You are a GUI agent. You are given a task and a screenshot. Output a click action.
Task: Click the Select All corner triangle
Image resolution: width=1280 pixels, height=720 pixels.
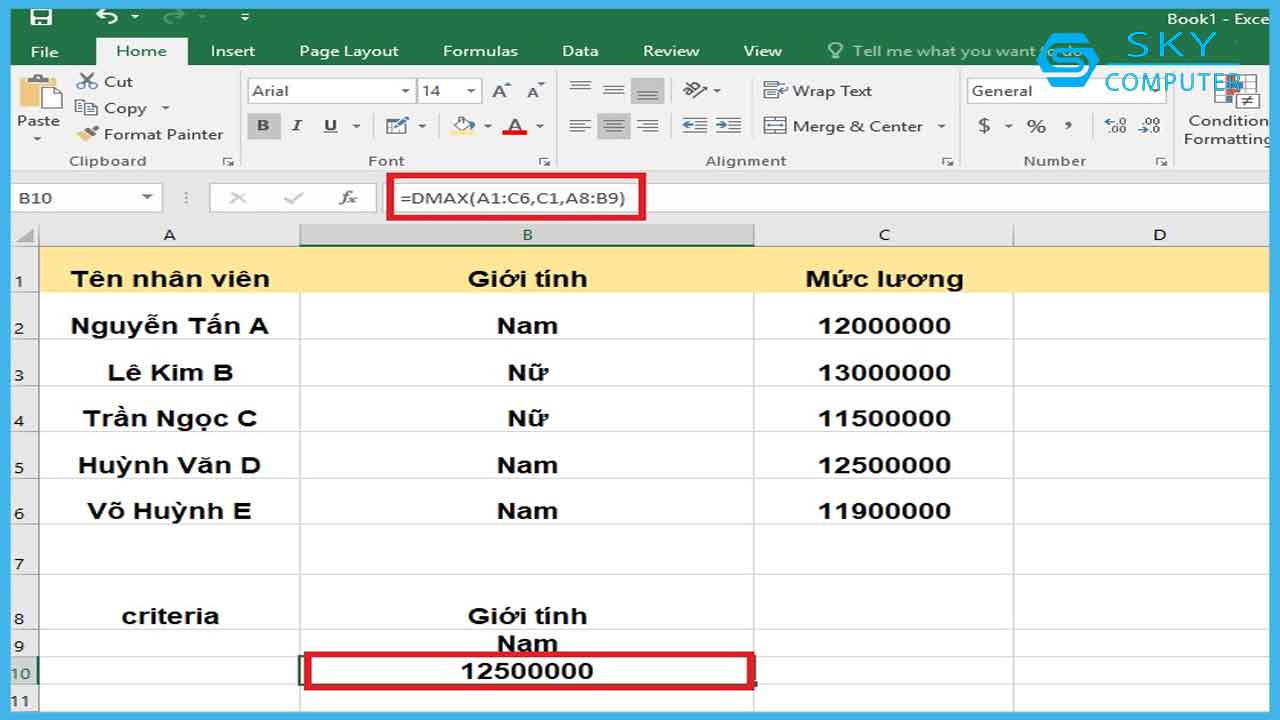(25, 236)
